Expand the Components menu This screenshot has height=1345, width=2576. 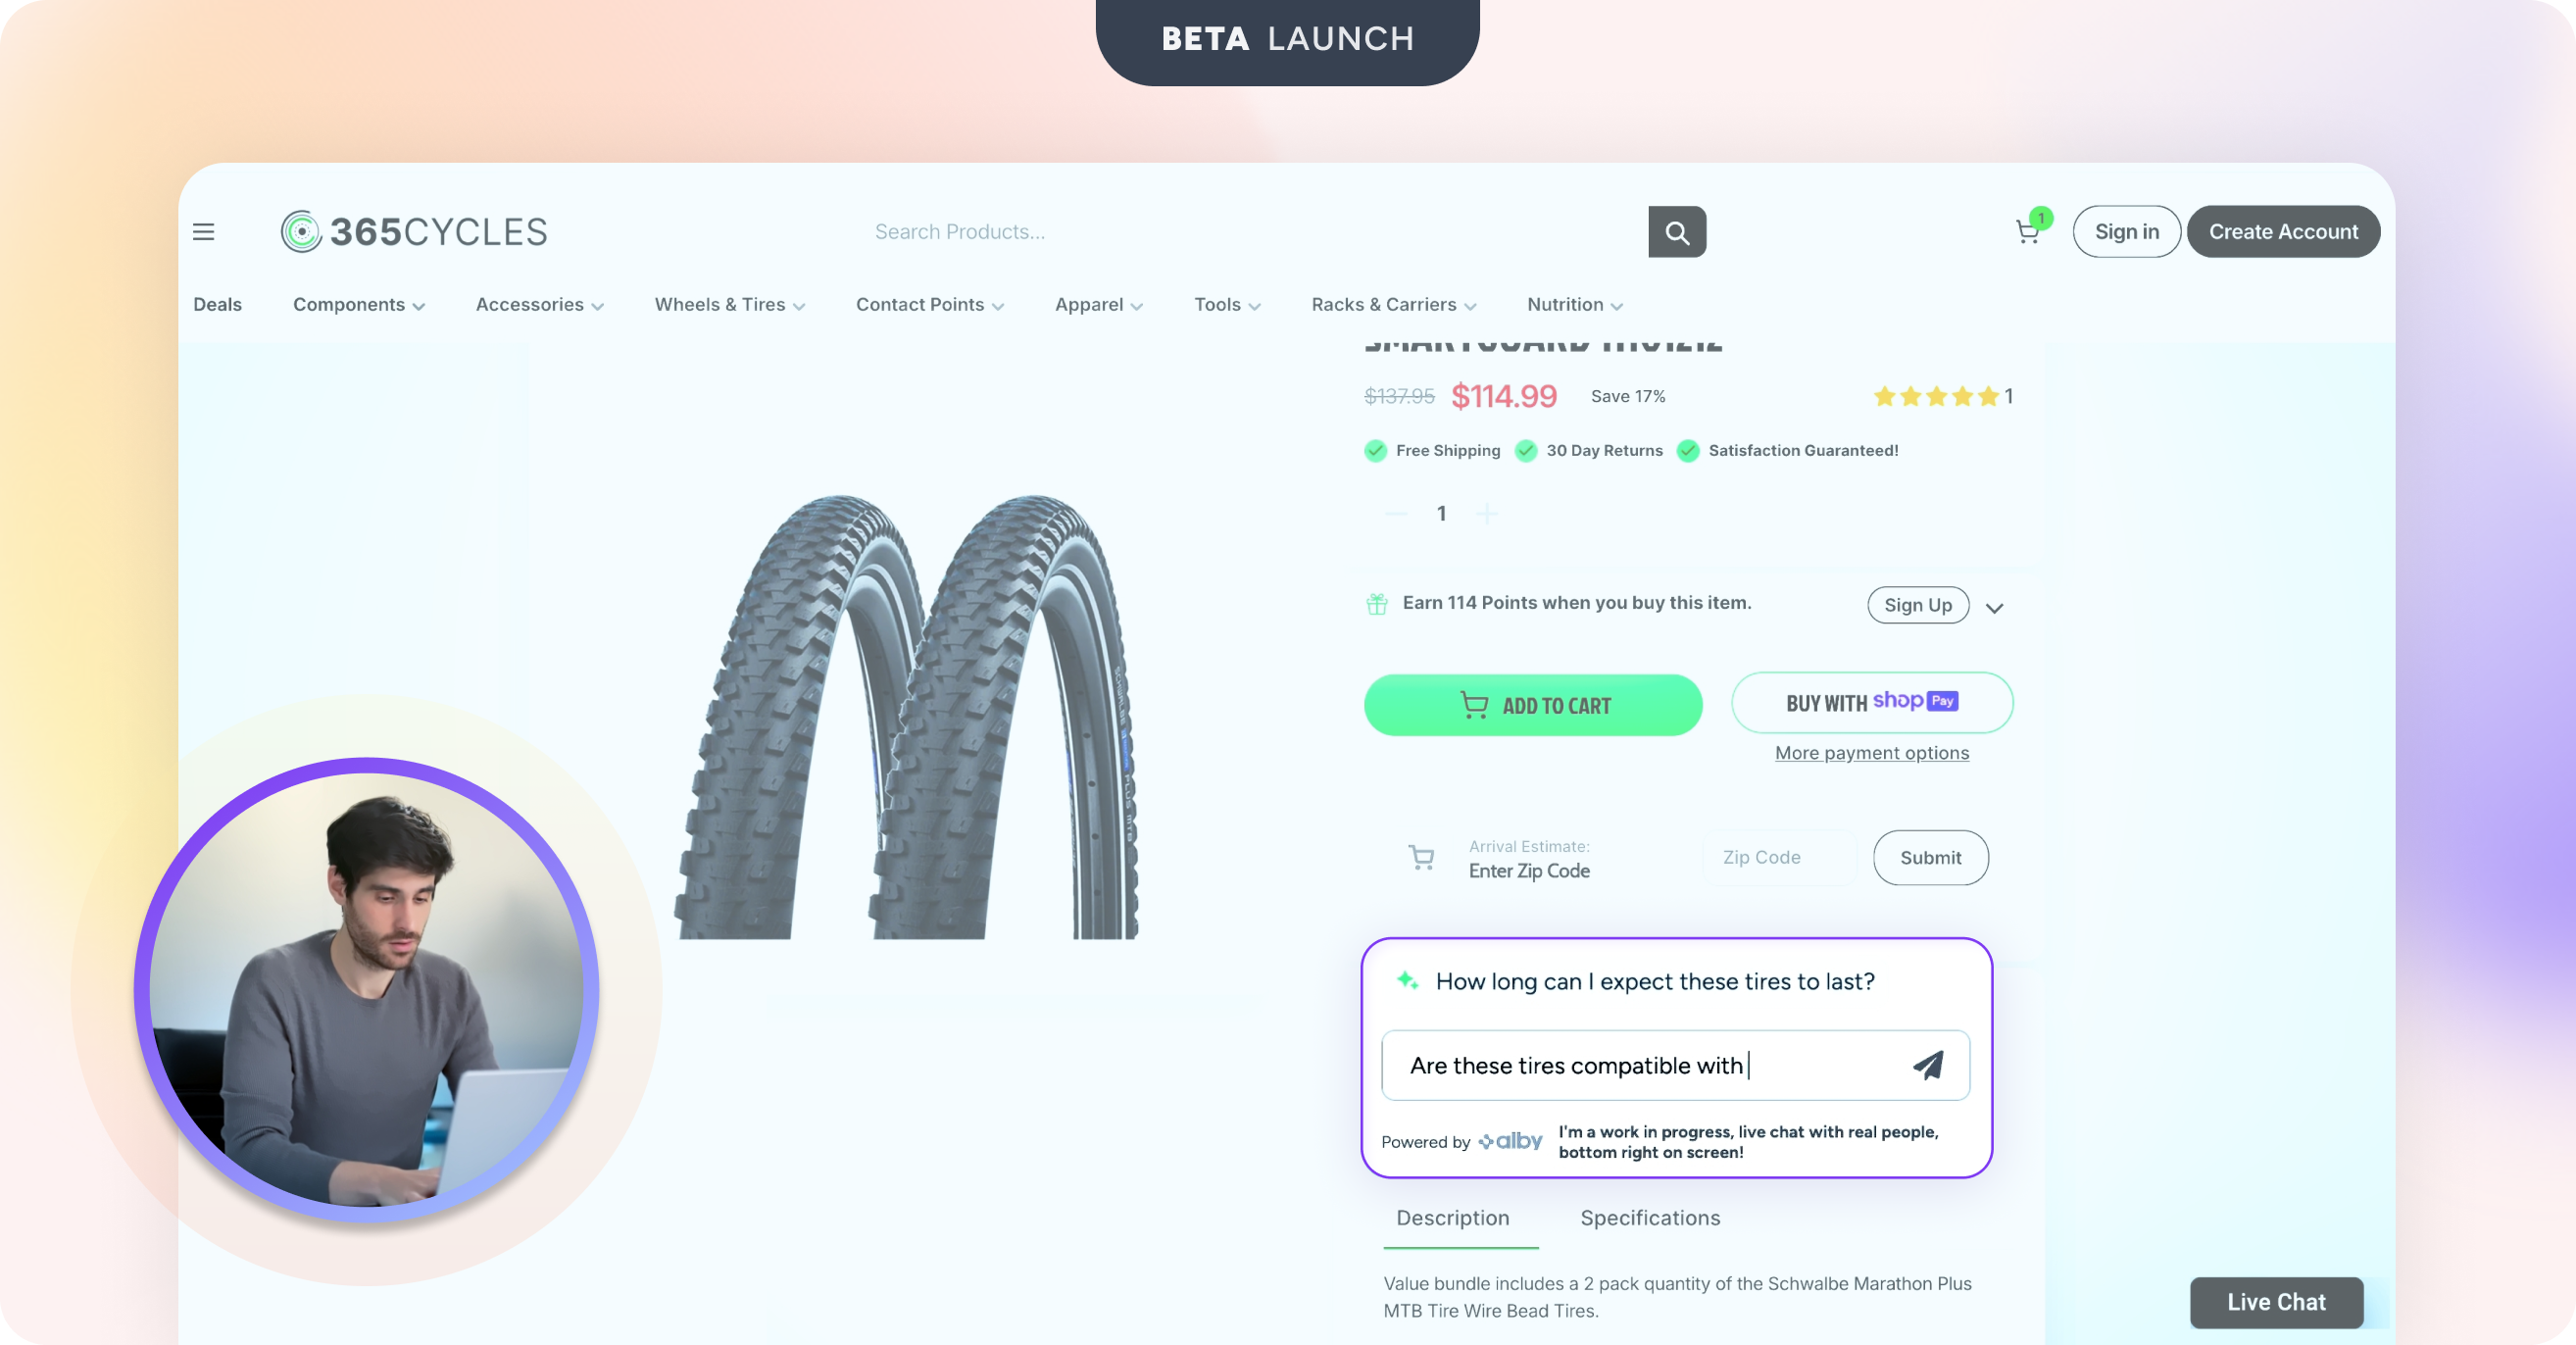coord(359,304)
